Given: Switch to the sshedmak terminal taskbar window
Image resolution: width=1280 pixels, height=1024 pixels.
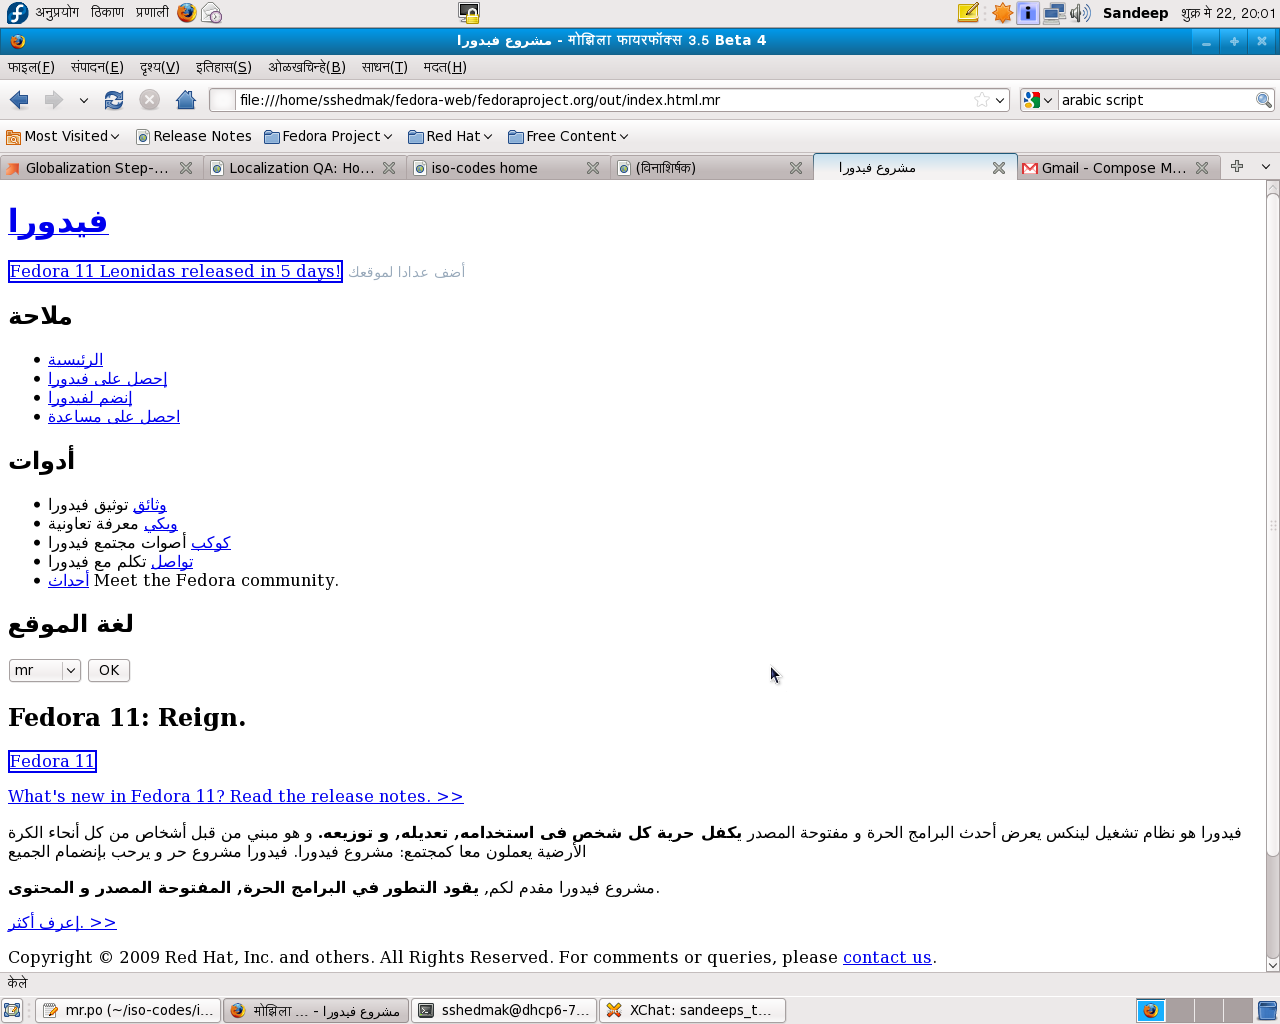Looking at the screenshot, I should click(x=504, y=1010).
